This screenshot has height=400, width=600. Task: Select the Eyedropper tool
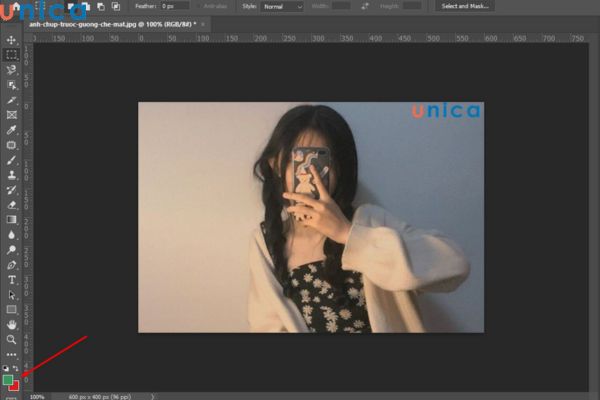click(x=11, y=130)
